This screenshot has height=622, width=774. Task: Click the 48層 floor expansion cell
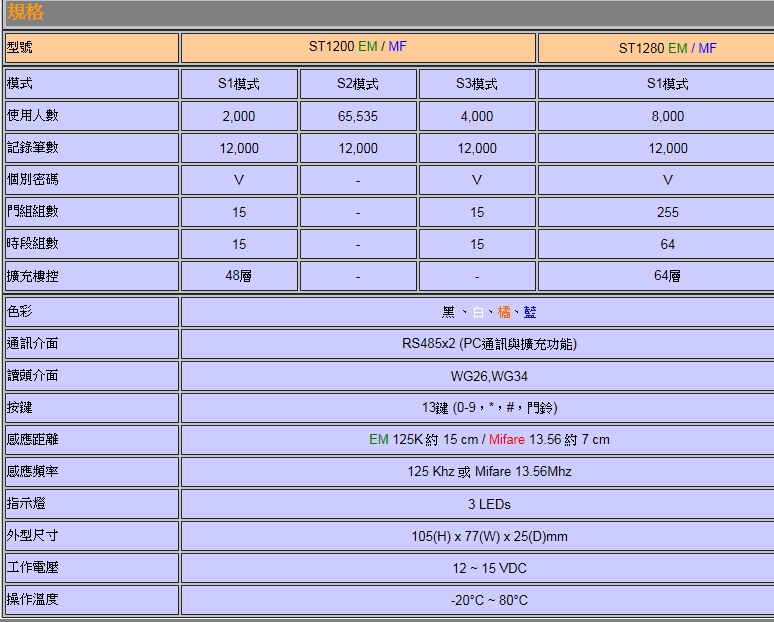pos(239,276)
